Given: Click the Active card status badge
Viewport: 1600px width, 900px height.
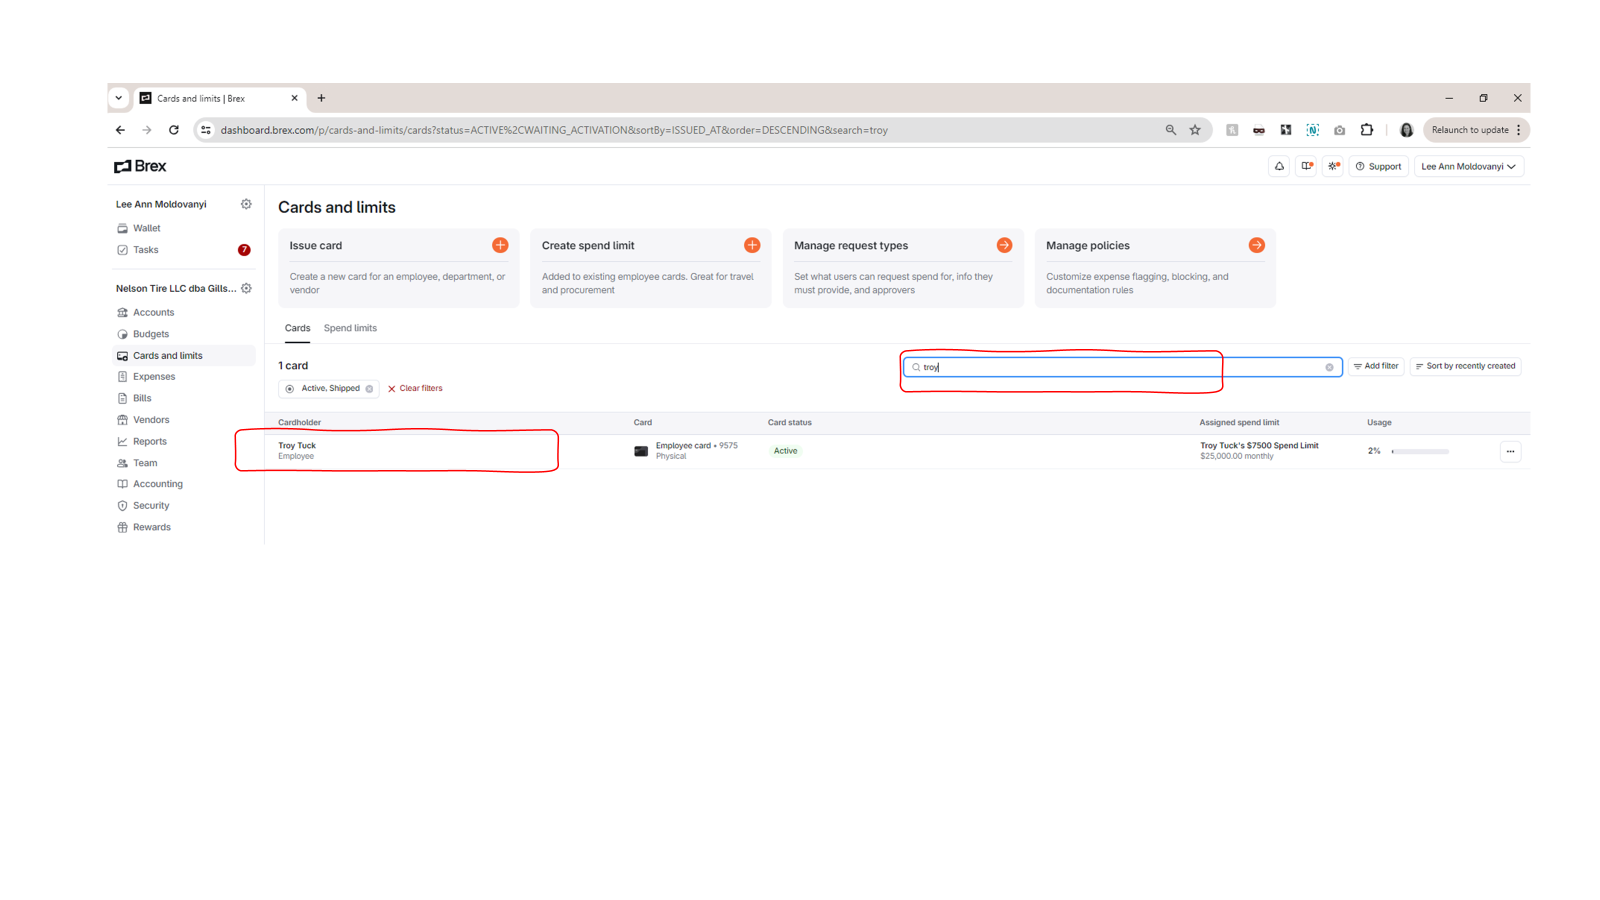Looking at the screenshot, I should 786,451.
